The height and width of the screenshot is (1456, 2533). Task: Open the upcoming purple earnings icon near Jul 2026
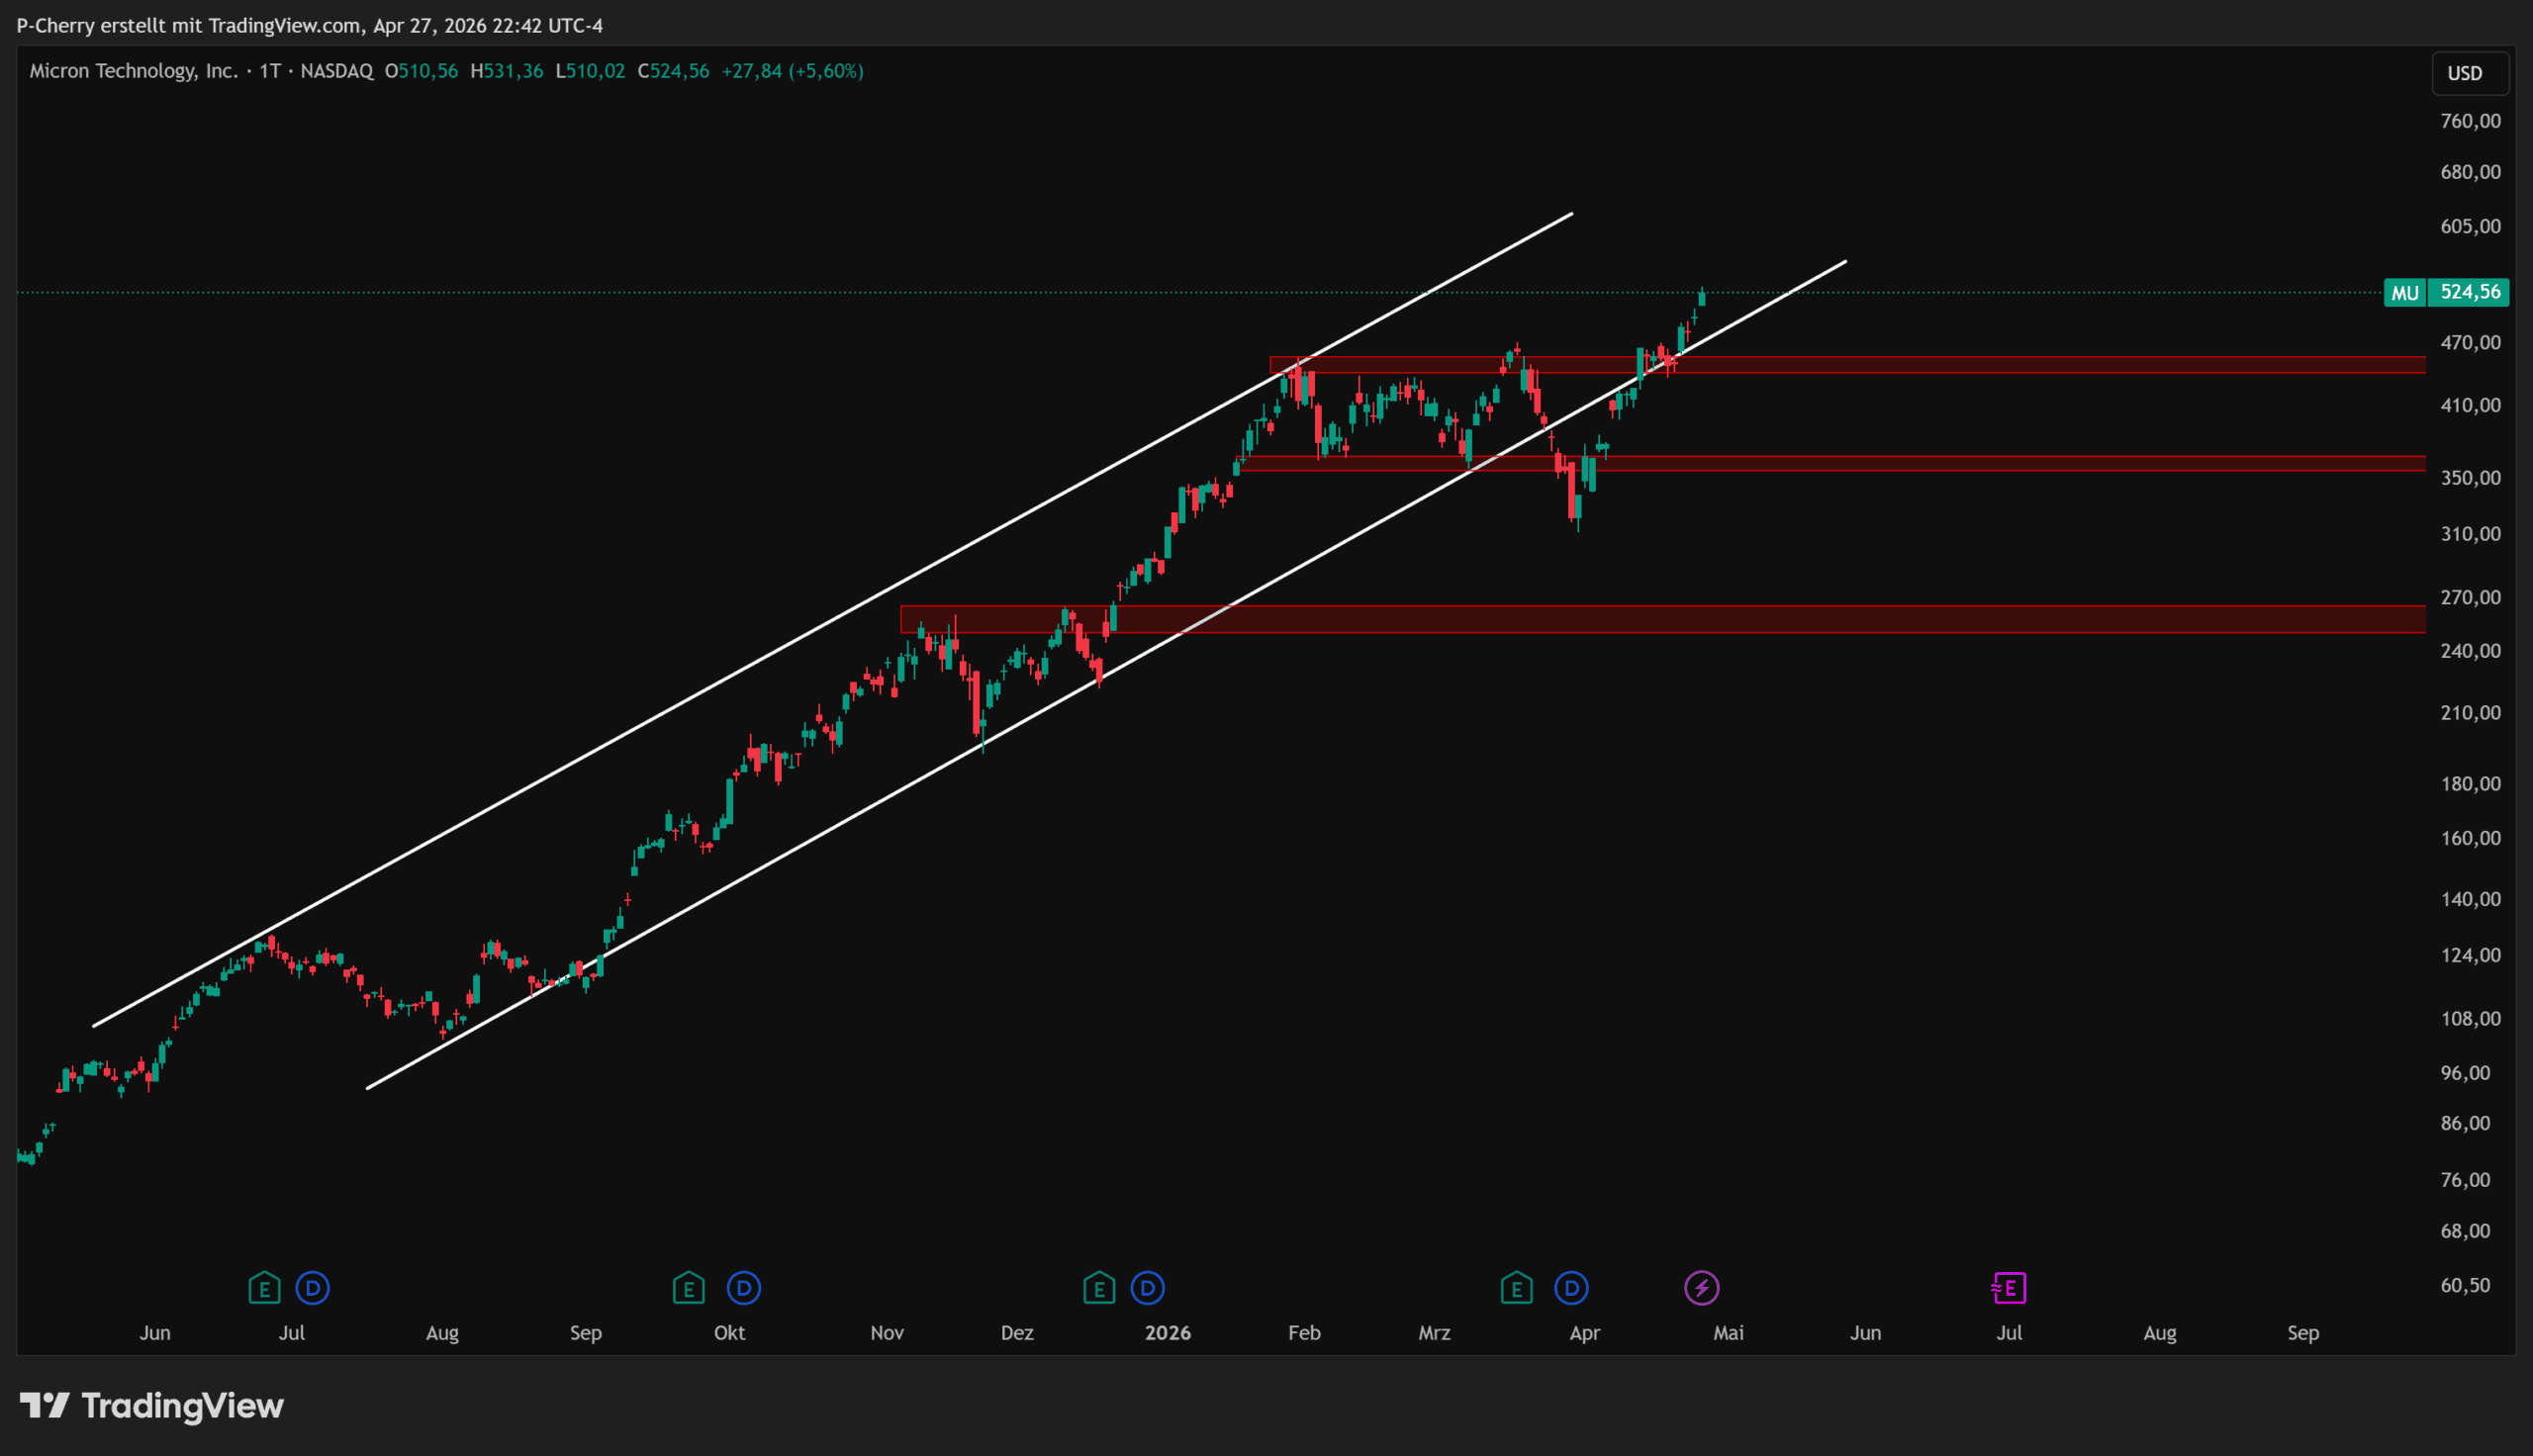[x=2009, y=1288]
